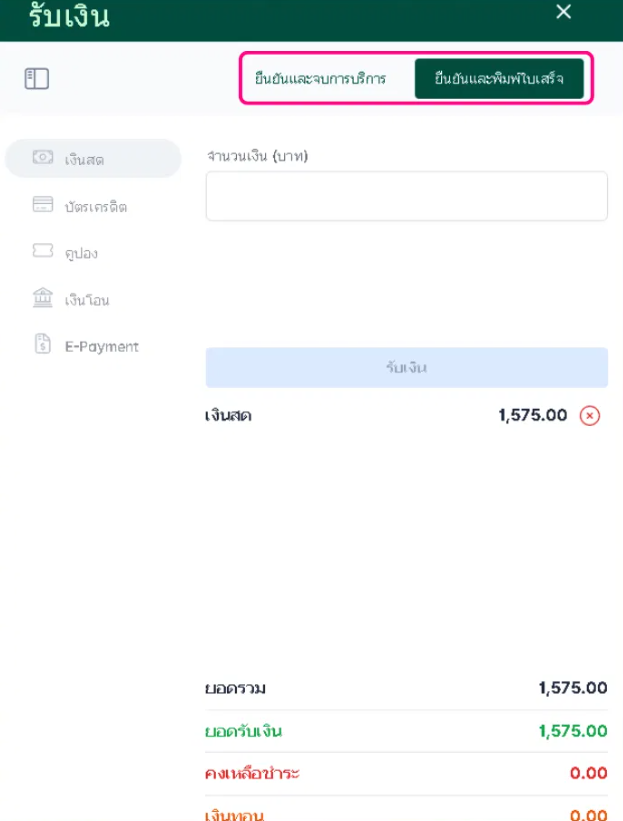Click the จำนวนเงิน (บาท) field label

pyautogui.click(x=256, y=156)
